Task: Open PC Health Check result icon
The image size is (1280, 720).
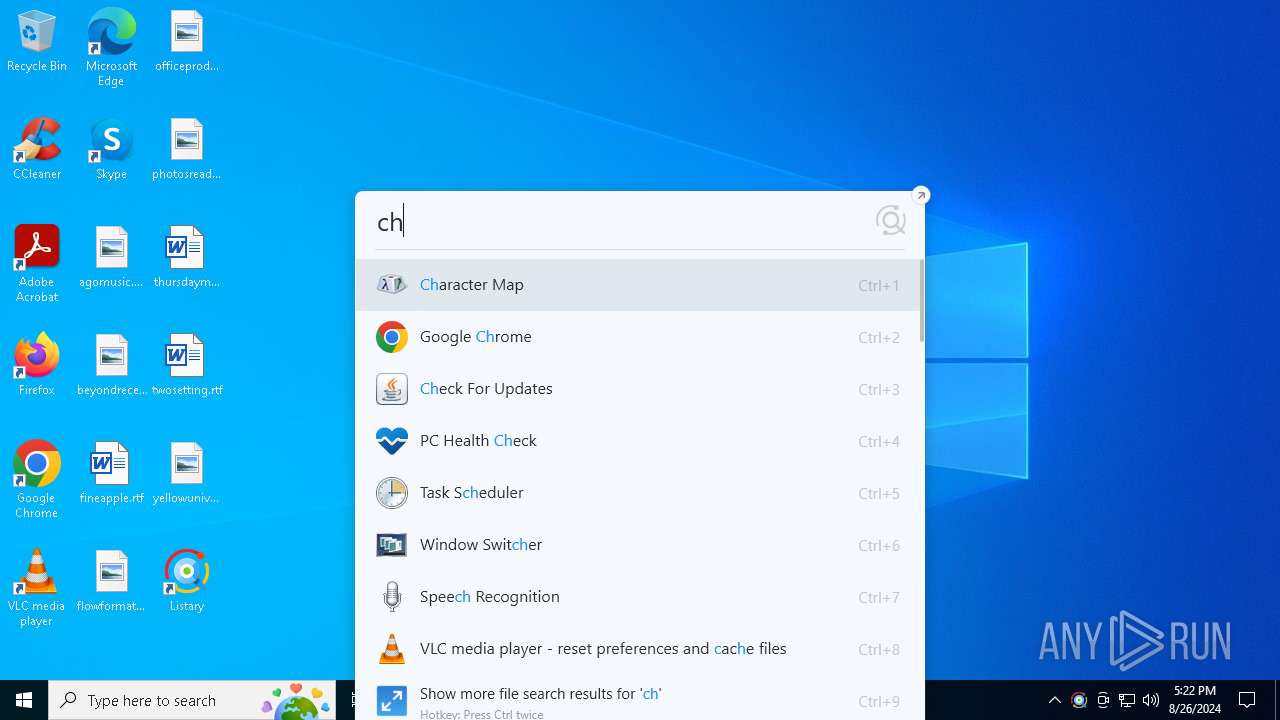Action: coord(392,441)
